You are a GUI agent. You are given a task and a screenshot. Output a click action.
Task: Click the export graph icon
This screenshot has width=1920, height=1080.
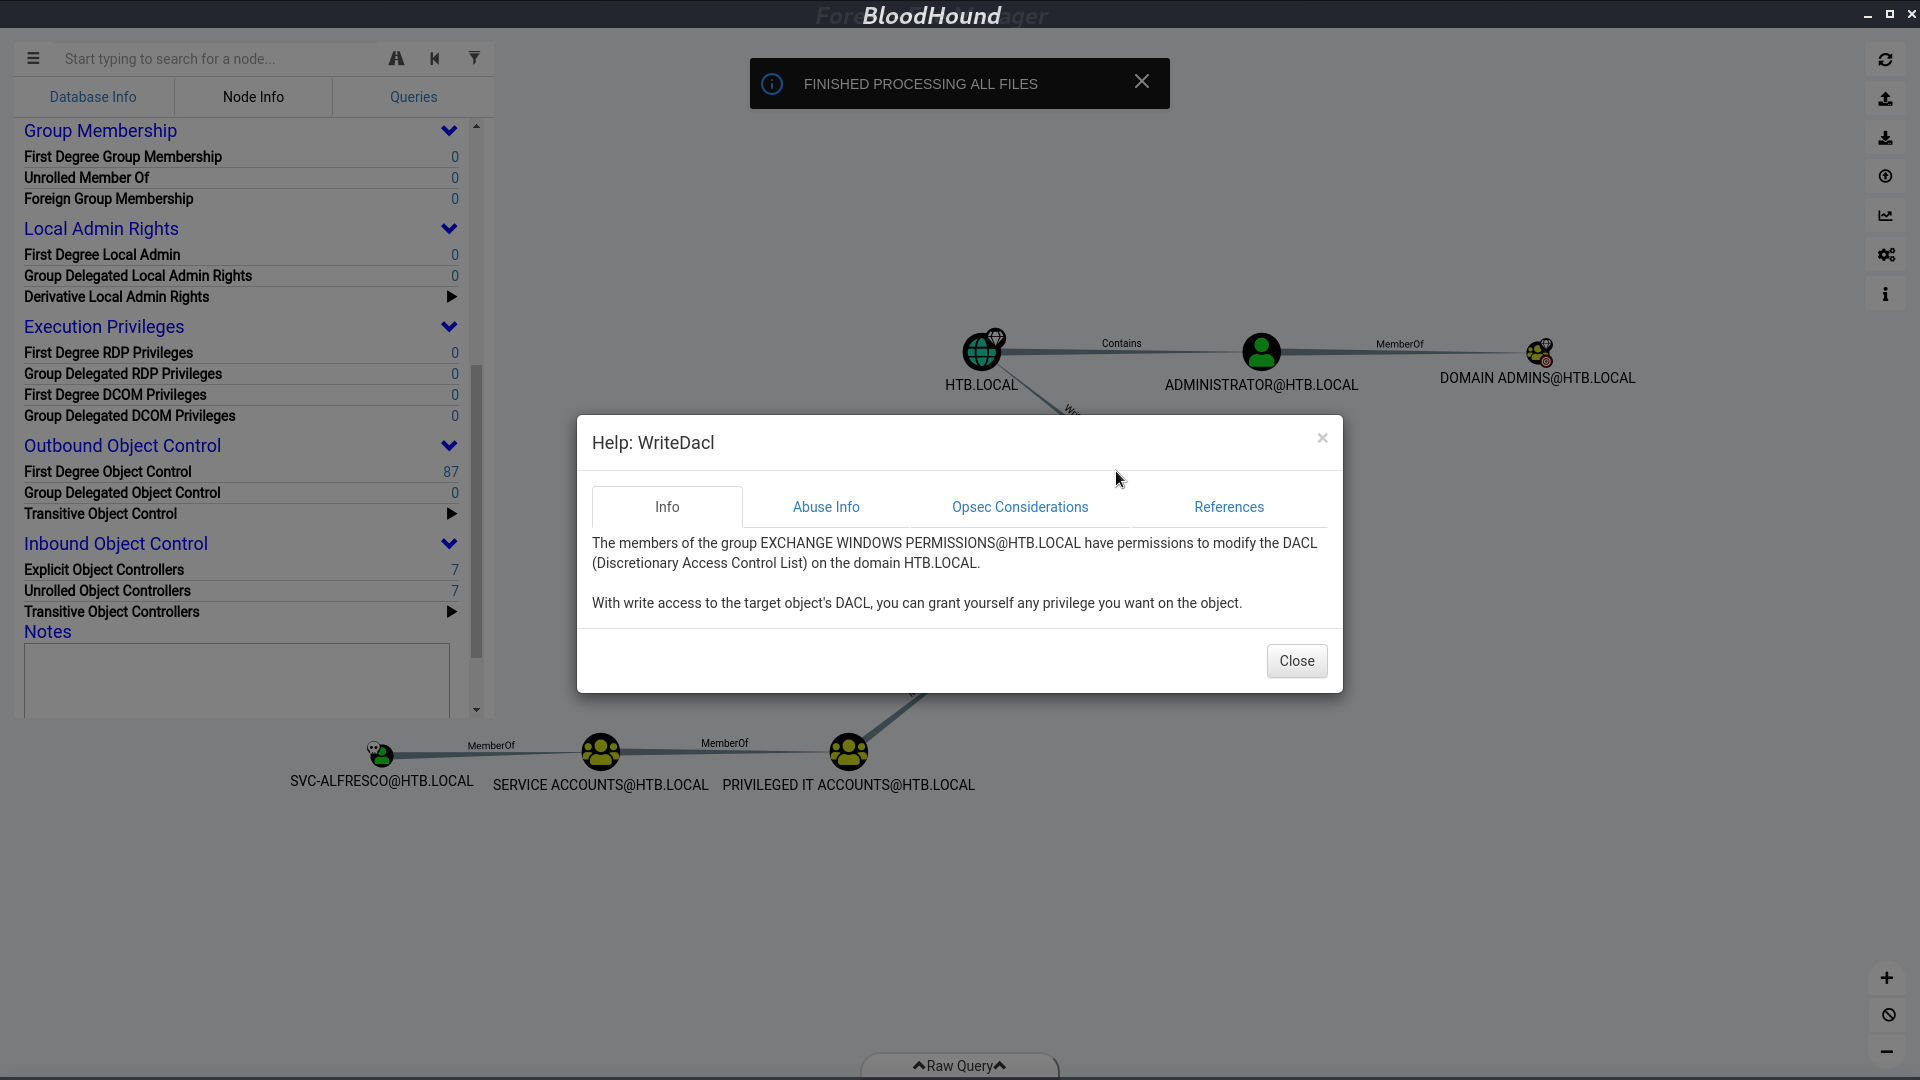pyautogui.click(x=1885, y=99)
